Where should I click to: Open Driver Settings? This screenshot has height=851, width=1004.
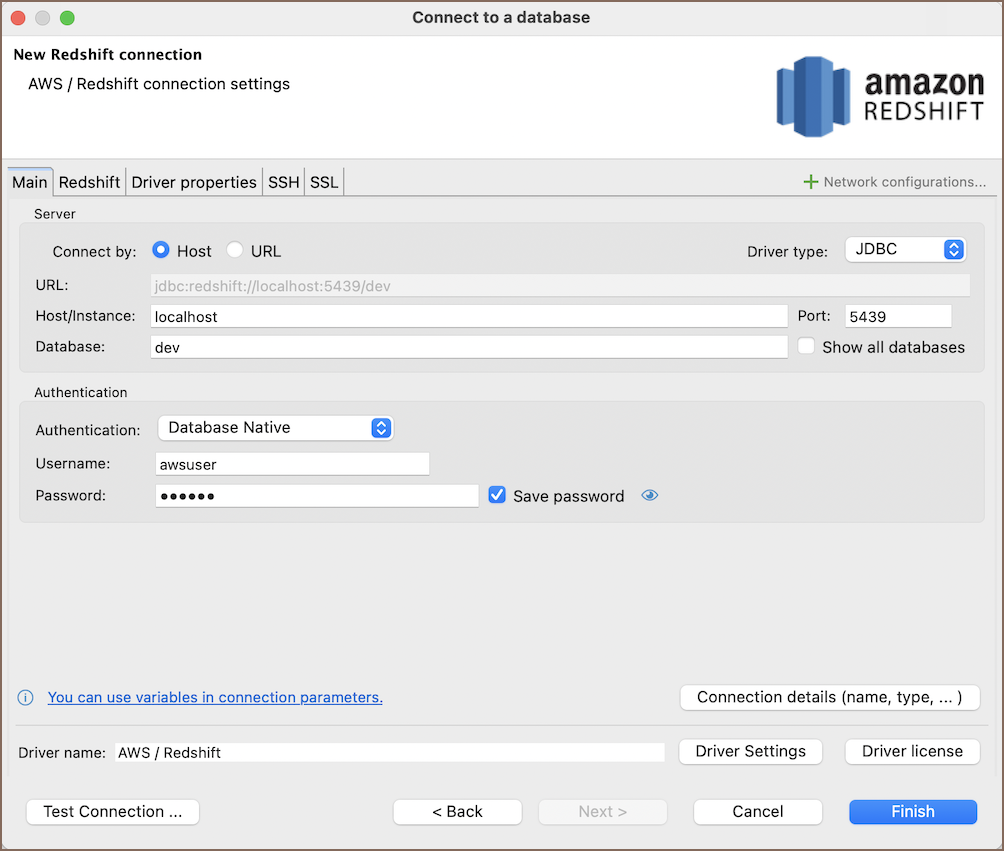coord(750,751)
